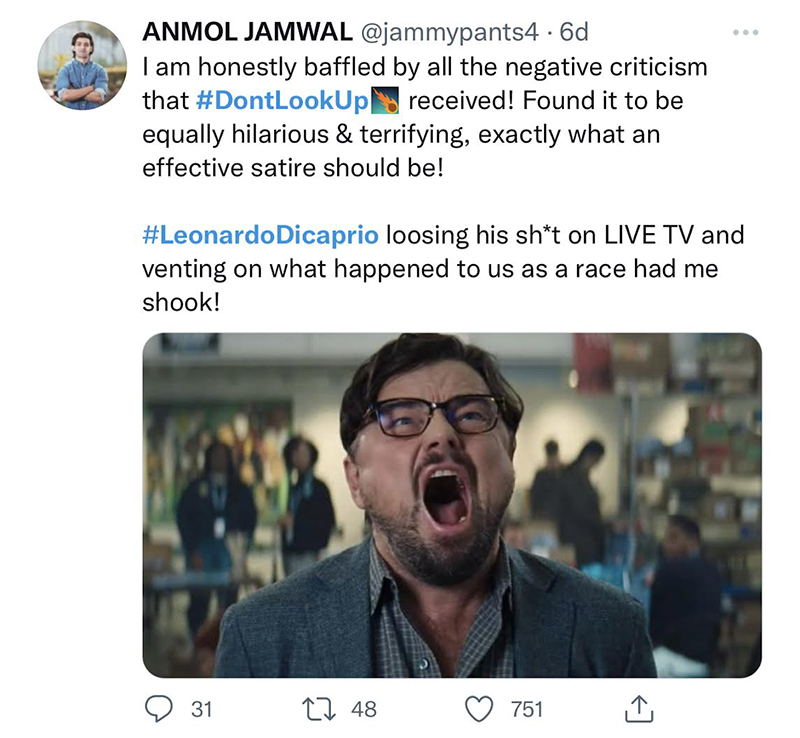Screen dimensions: 800x738
Task: Like the tweet with the heart icon
Action: (x=481, y=709)
